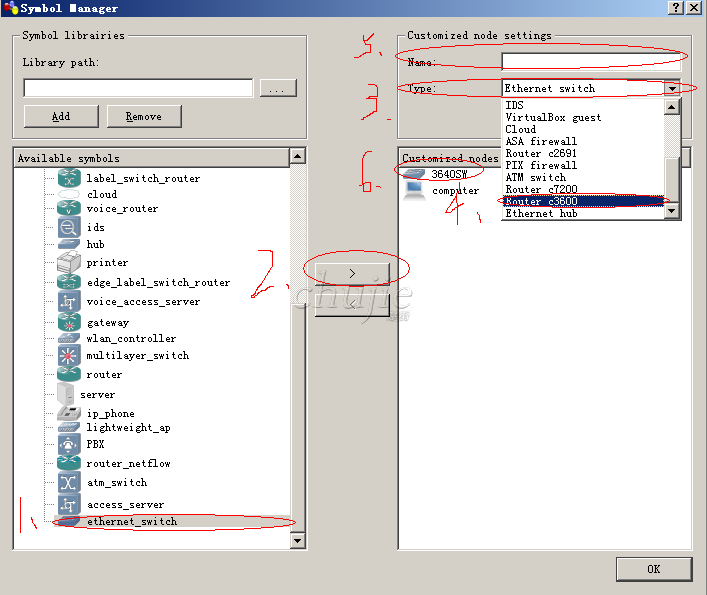Select the edge_label_switch_router icon
707x595 pixels.
pos(69,282)
